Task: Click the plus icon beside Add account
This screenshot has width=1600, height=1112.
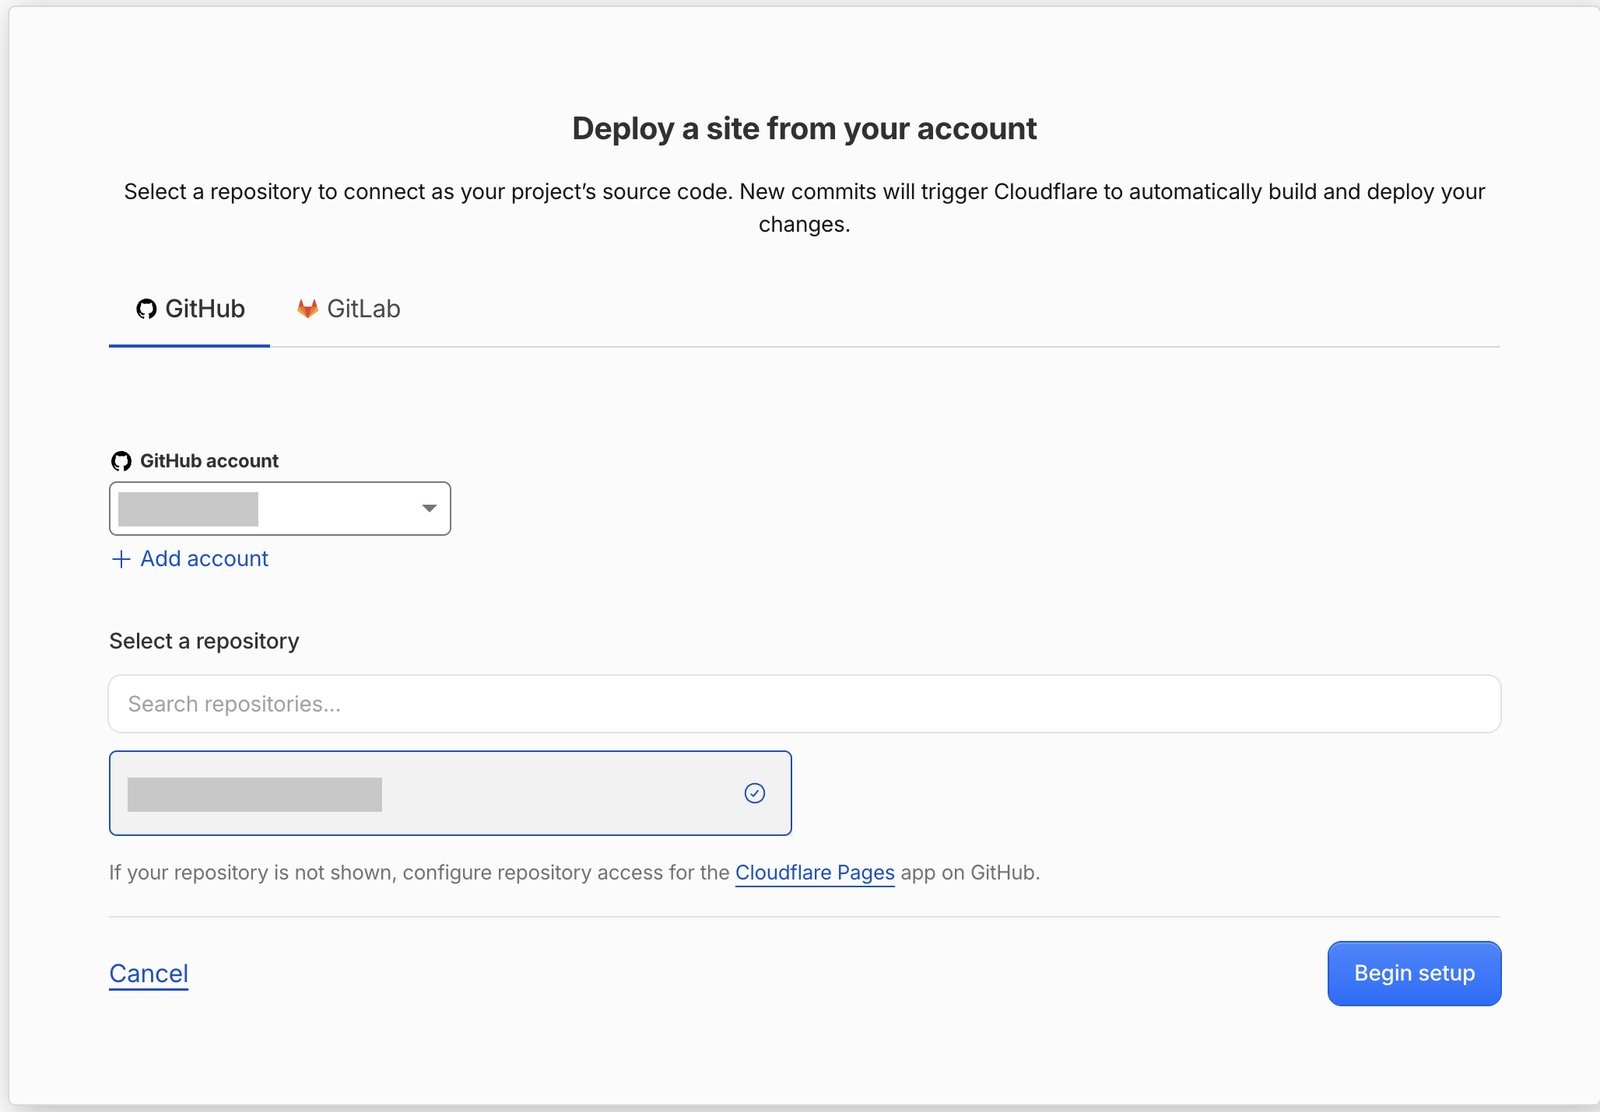Action: tap(121, 559)
